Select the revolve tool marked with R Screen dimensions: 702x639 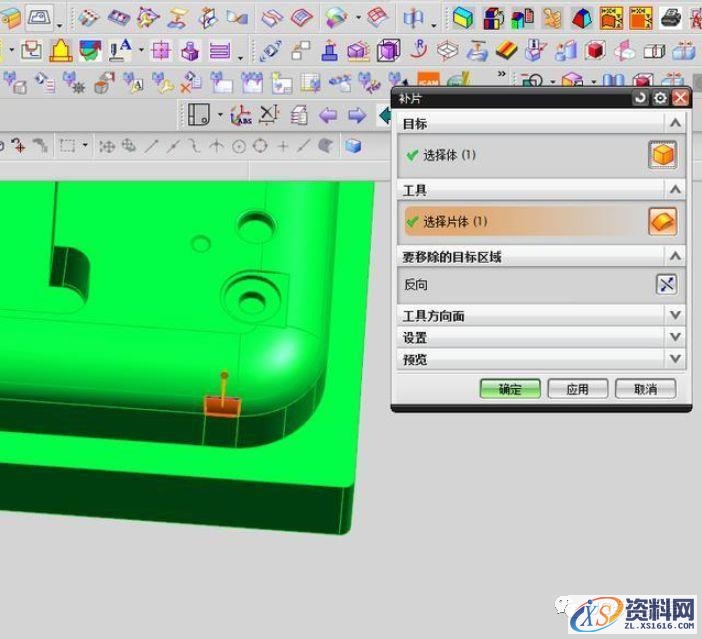click(x=419, y=49)
